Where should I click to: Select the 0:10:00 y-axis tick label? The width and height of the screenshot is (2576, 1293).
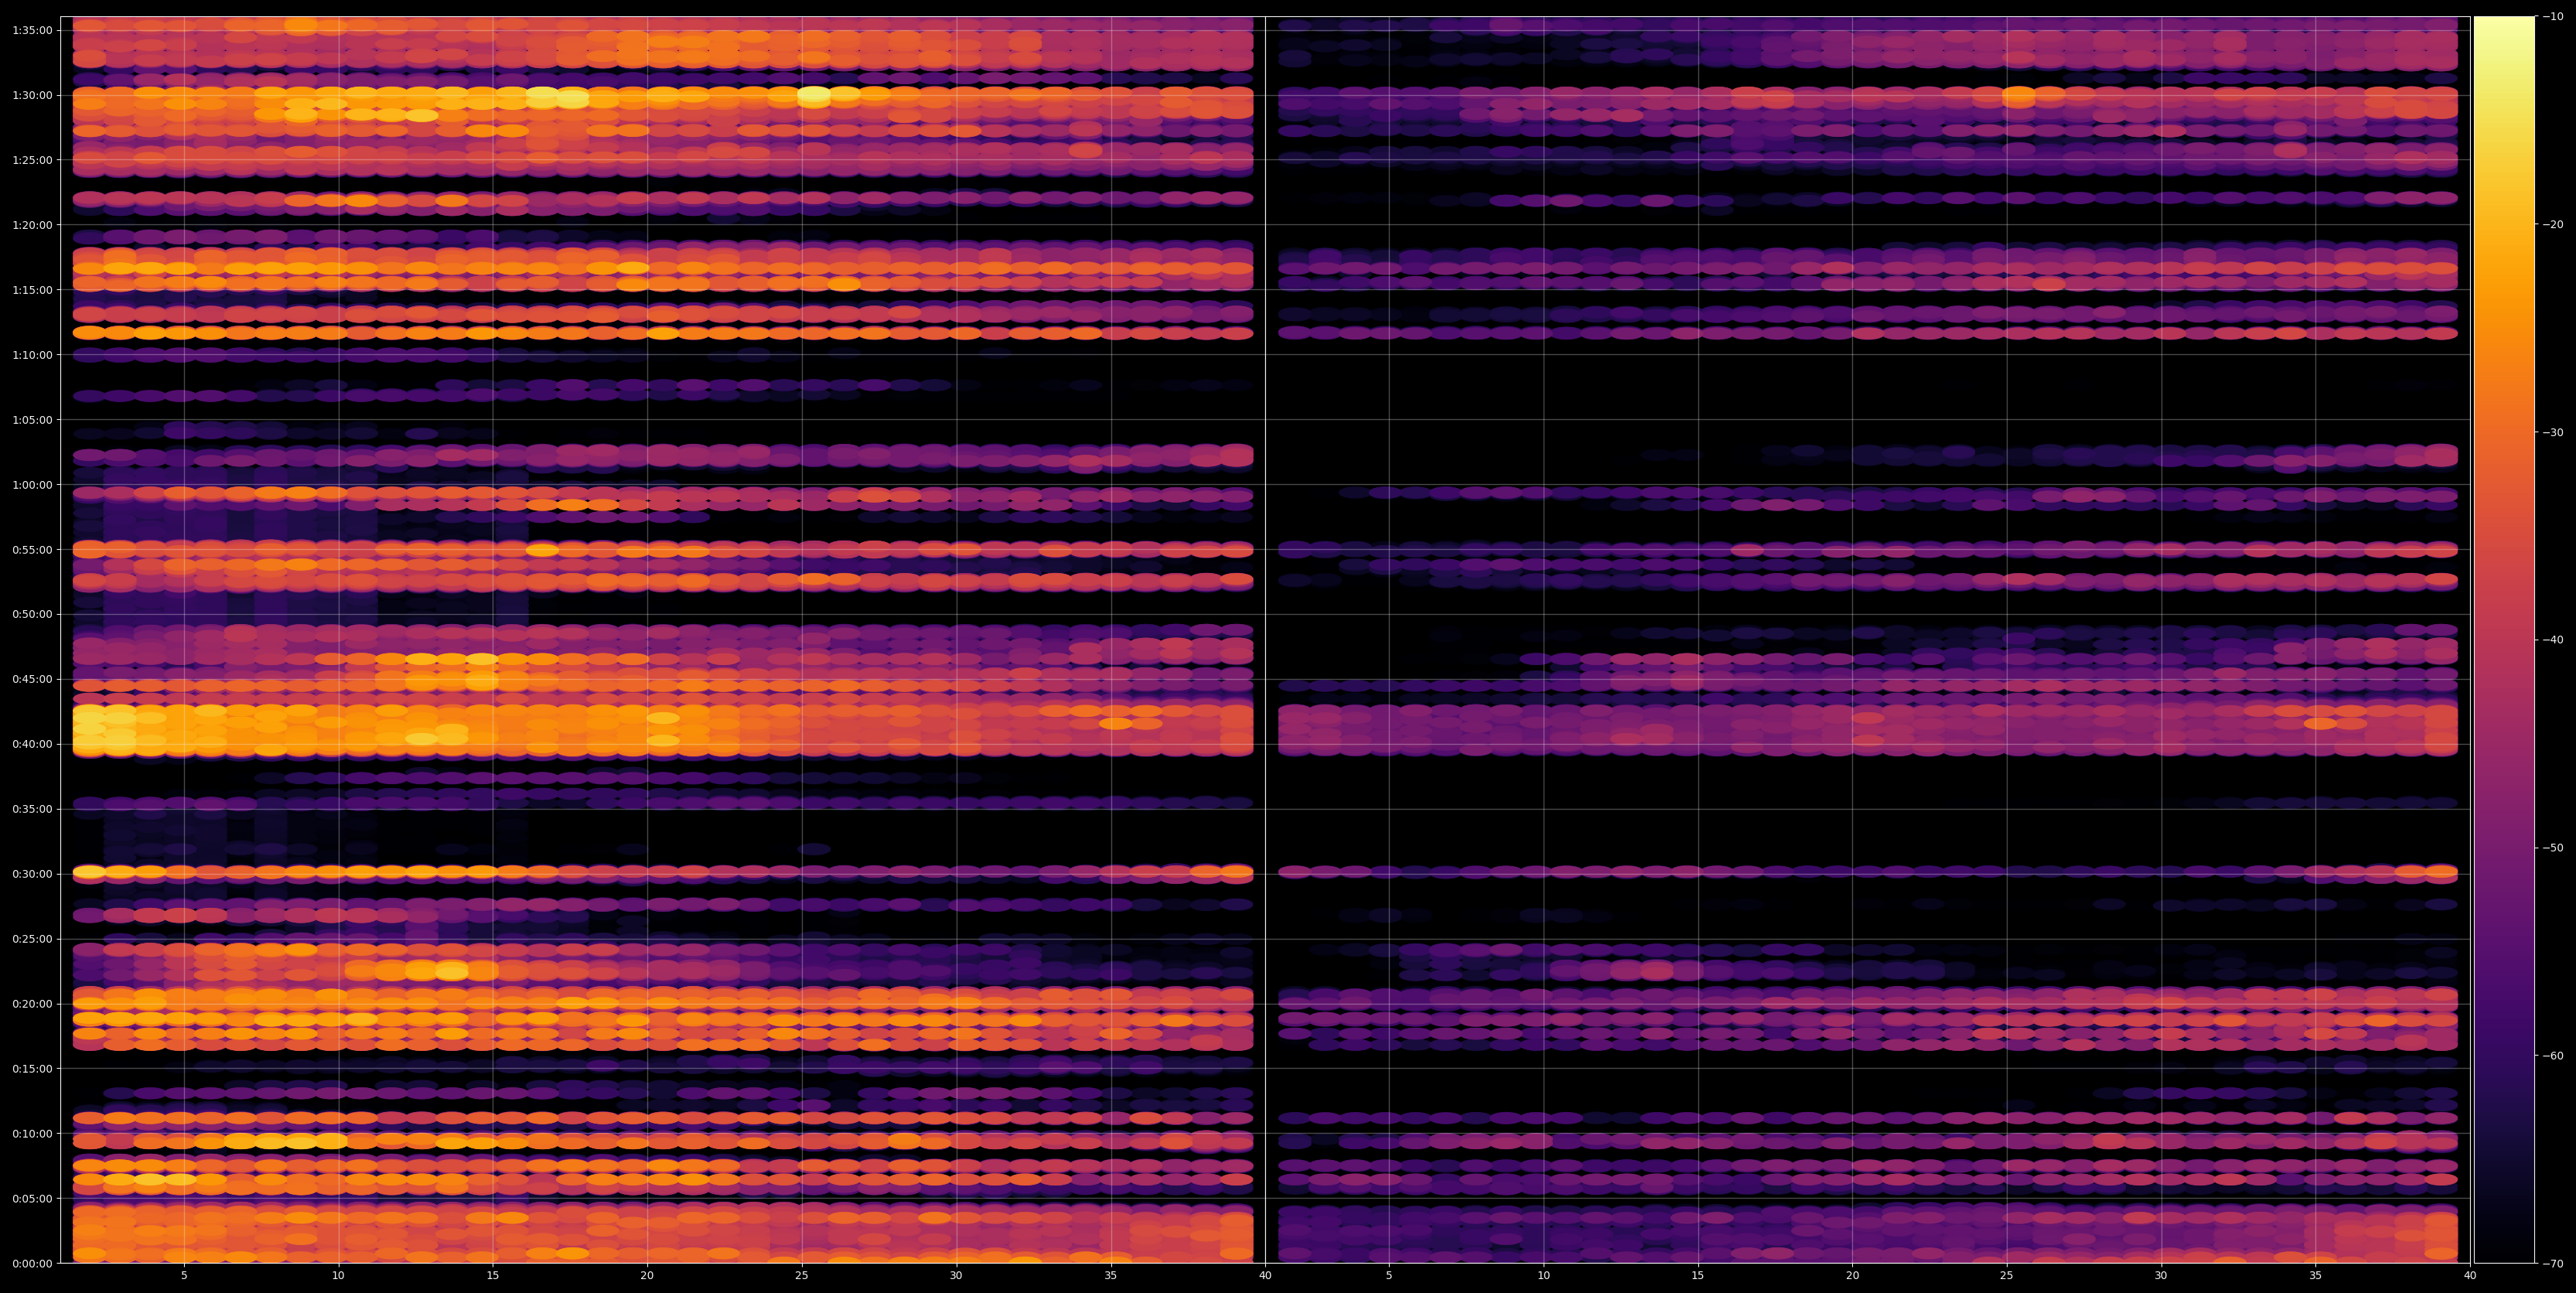coord(32,1133)
